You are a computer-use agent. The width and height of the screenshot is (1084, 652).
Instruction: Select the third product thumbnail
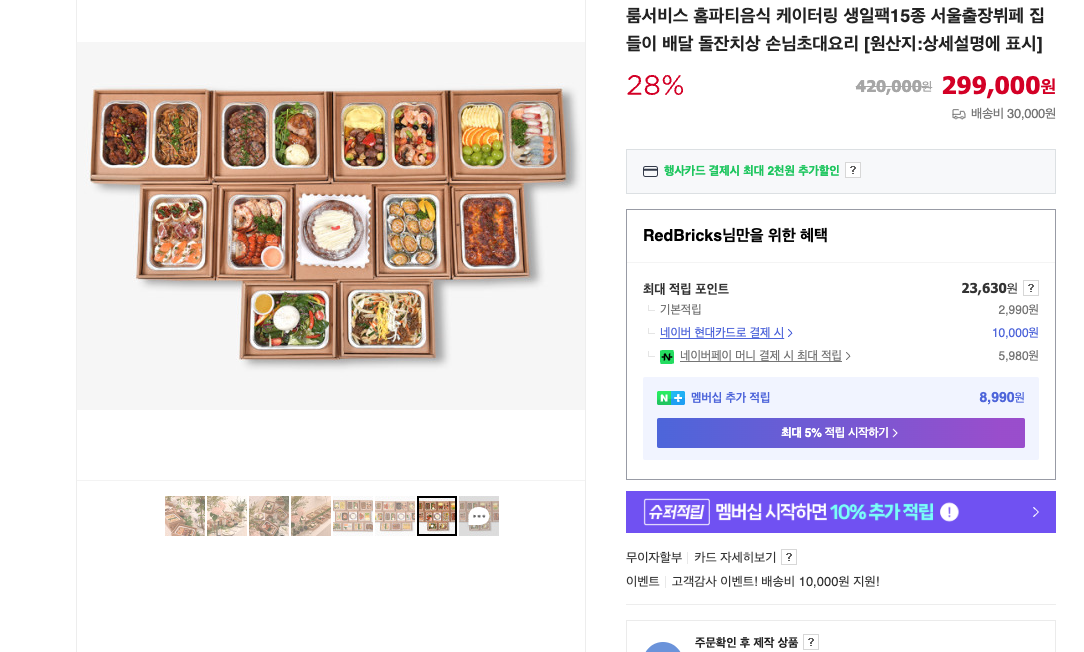click(269, 516)
